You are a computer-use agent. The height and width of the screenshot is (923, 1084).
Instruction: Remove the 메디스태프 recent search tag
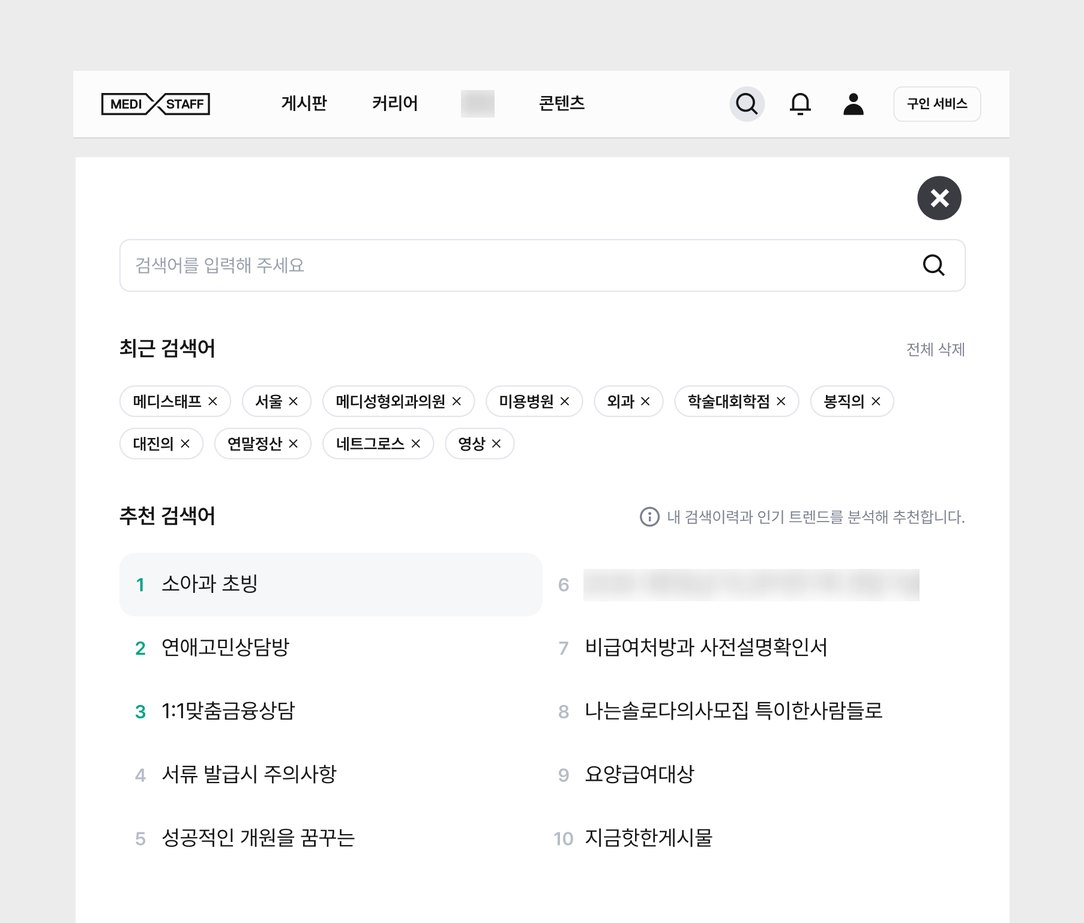[213, 402]
